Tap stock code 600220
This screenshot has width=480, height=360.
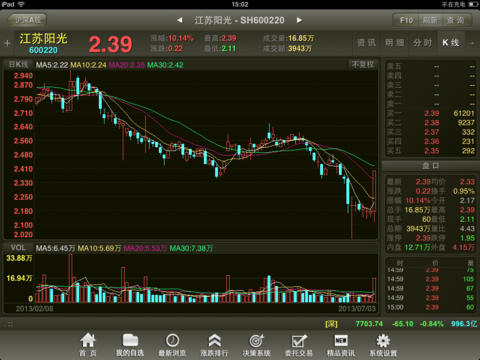pyautogui.click(x=43, y=50)
